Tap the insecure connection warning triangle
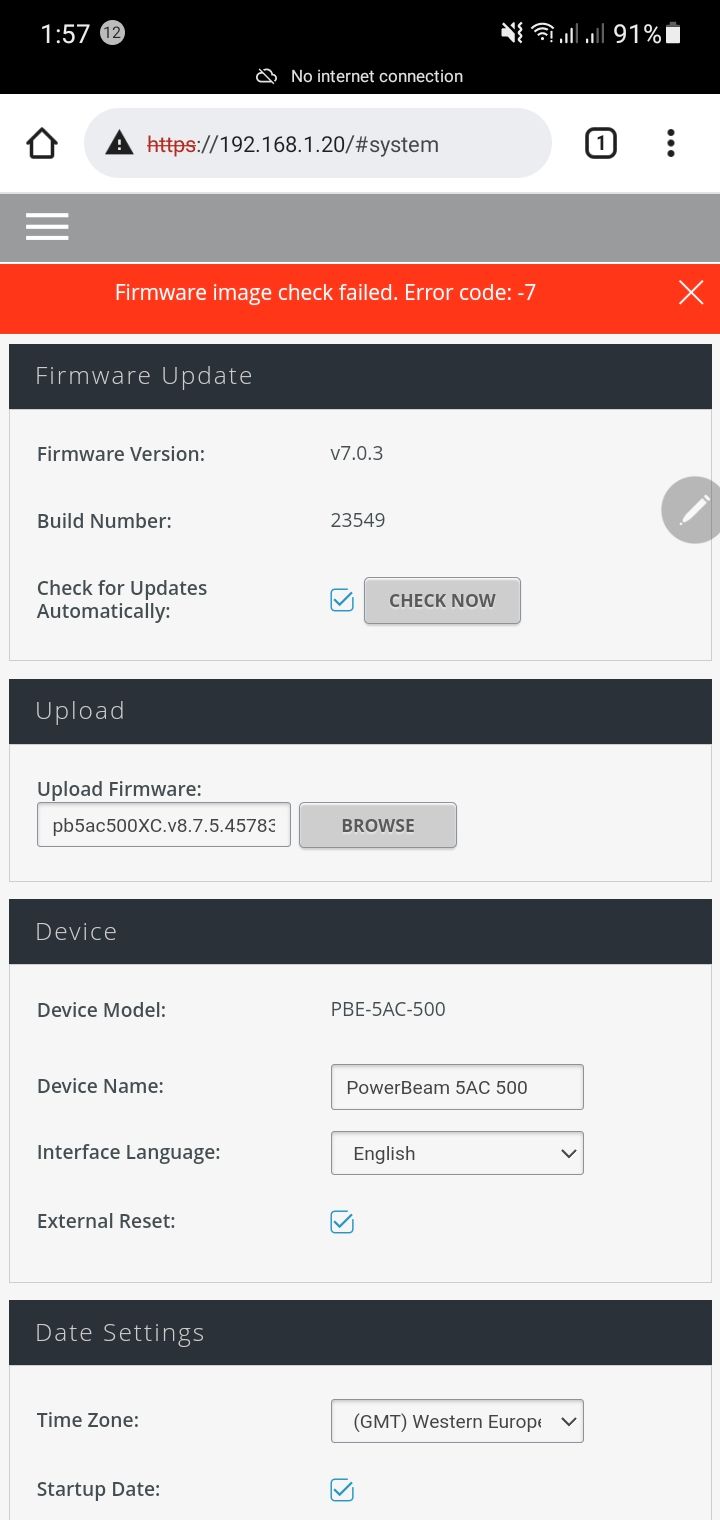This screenshot has height=1520, width=720. click(x=119, y=144)
